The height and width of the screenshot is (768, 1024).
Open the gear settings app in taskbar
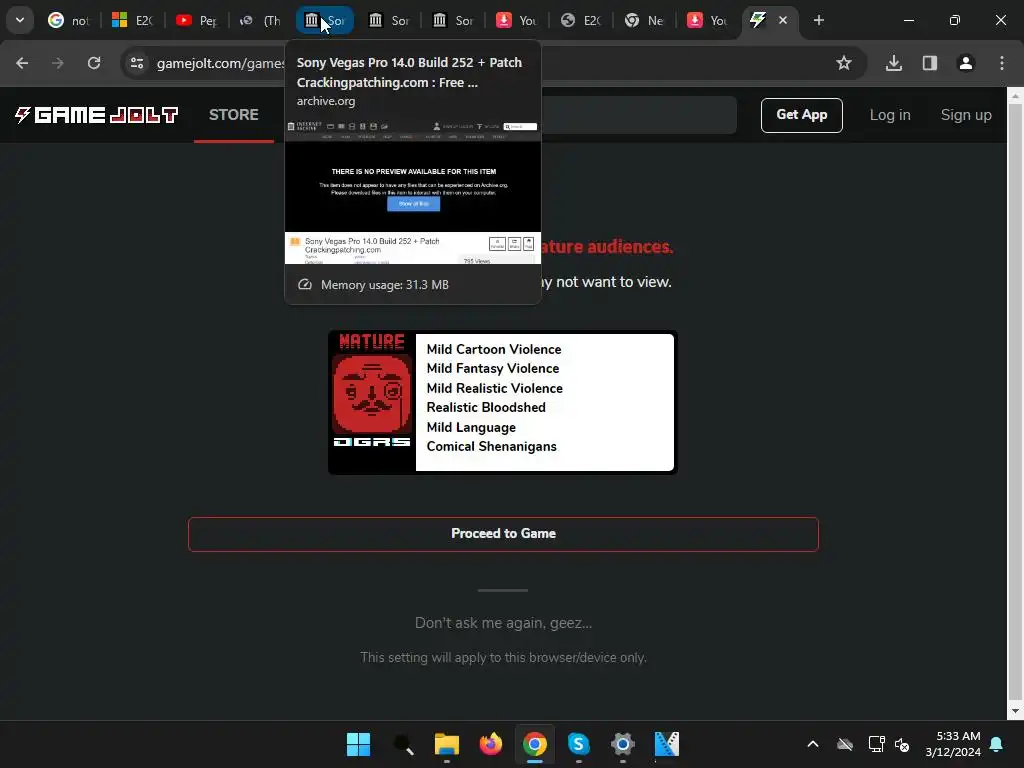(x=622, y=744)
